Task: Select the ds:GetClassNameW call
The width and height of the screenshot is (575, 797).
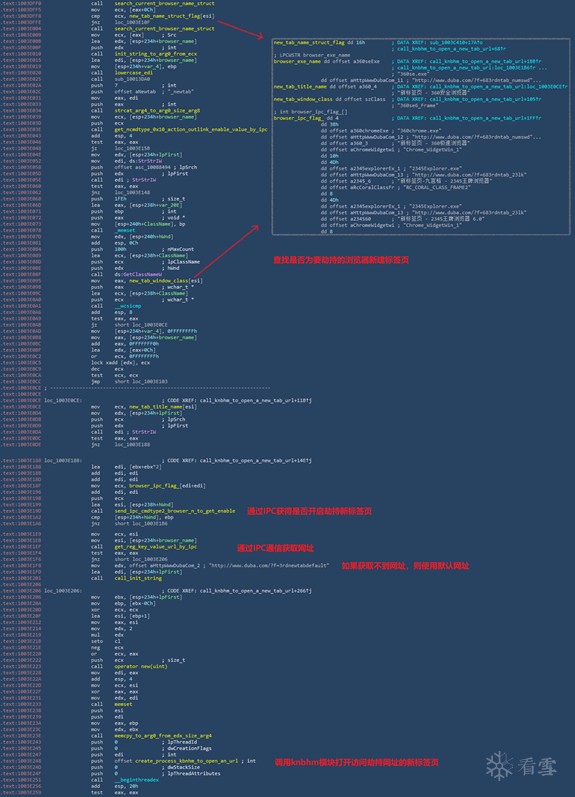Action: (137, 274)
